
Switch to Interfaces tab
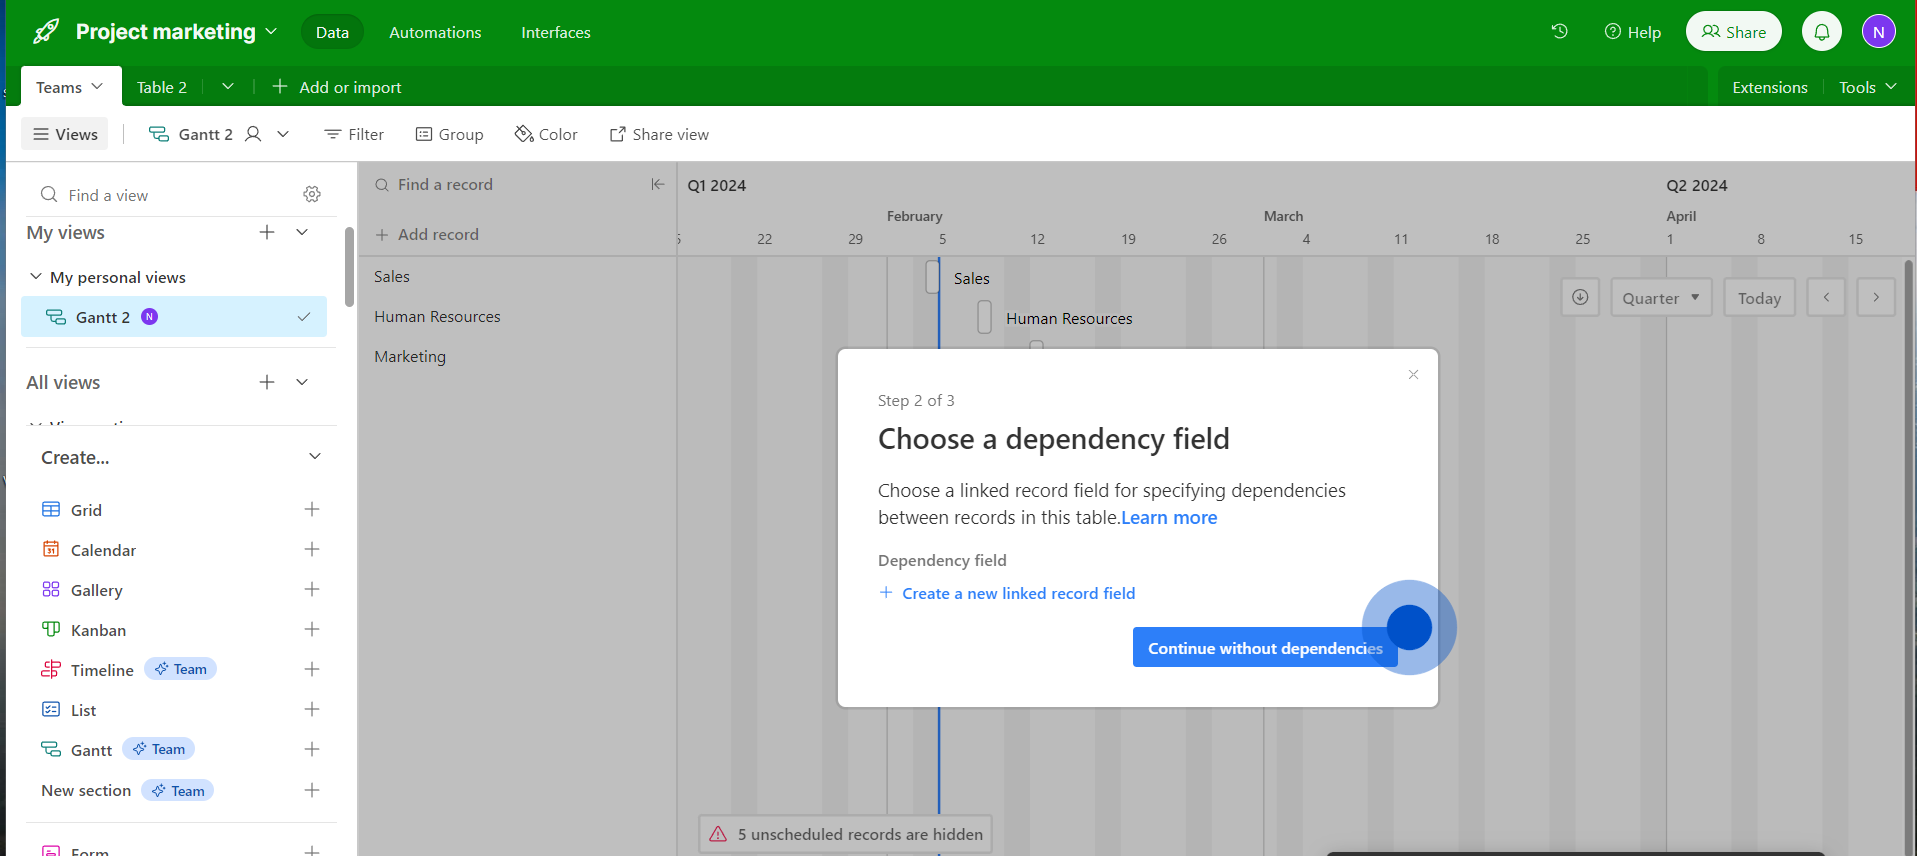556,32
